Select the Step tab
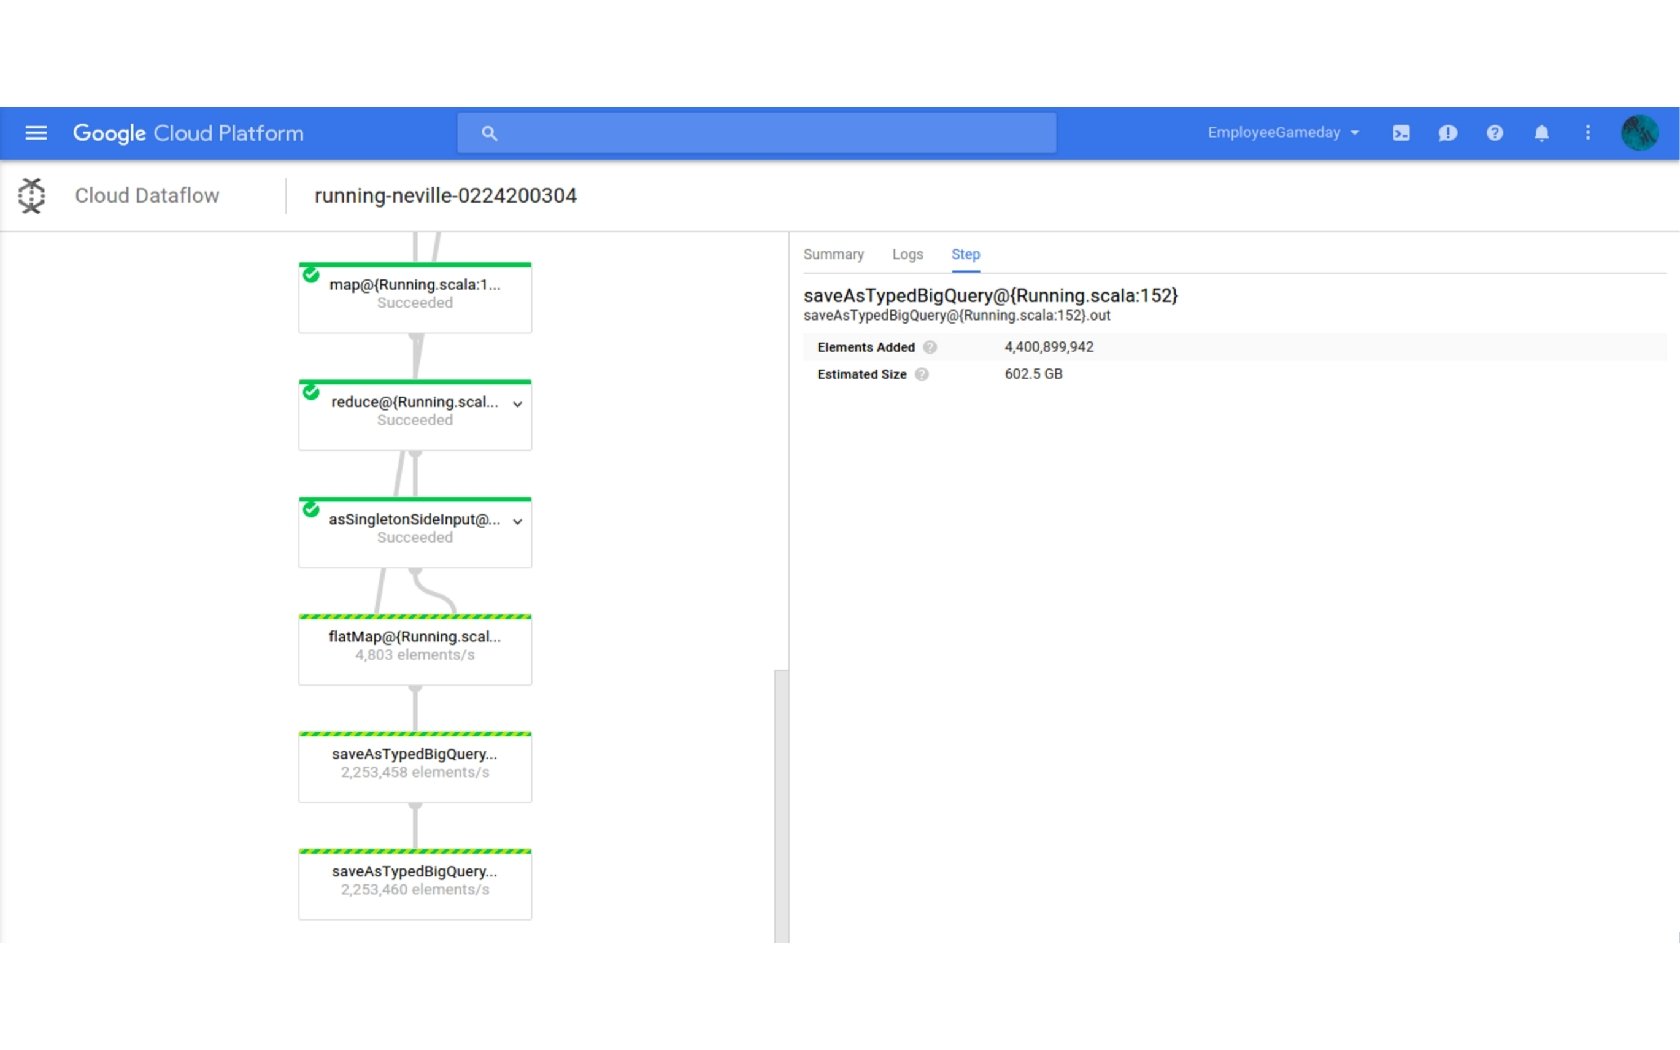The width and height of the screenshot is (1680, 1050). pyautogui.click(x=965, y=255)
